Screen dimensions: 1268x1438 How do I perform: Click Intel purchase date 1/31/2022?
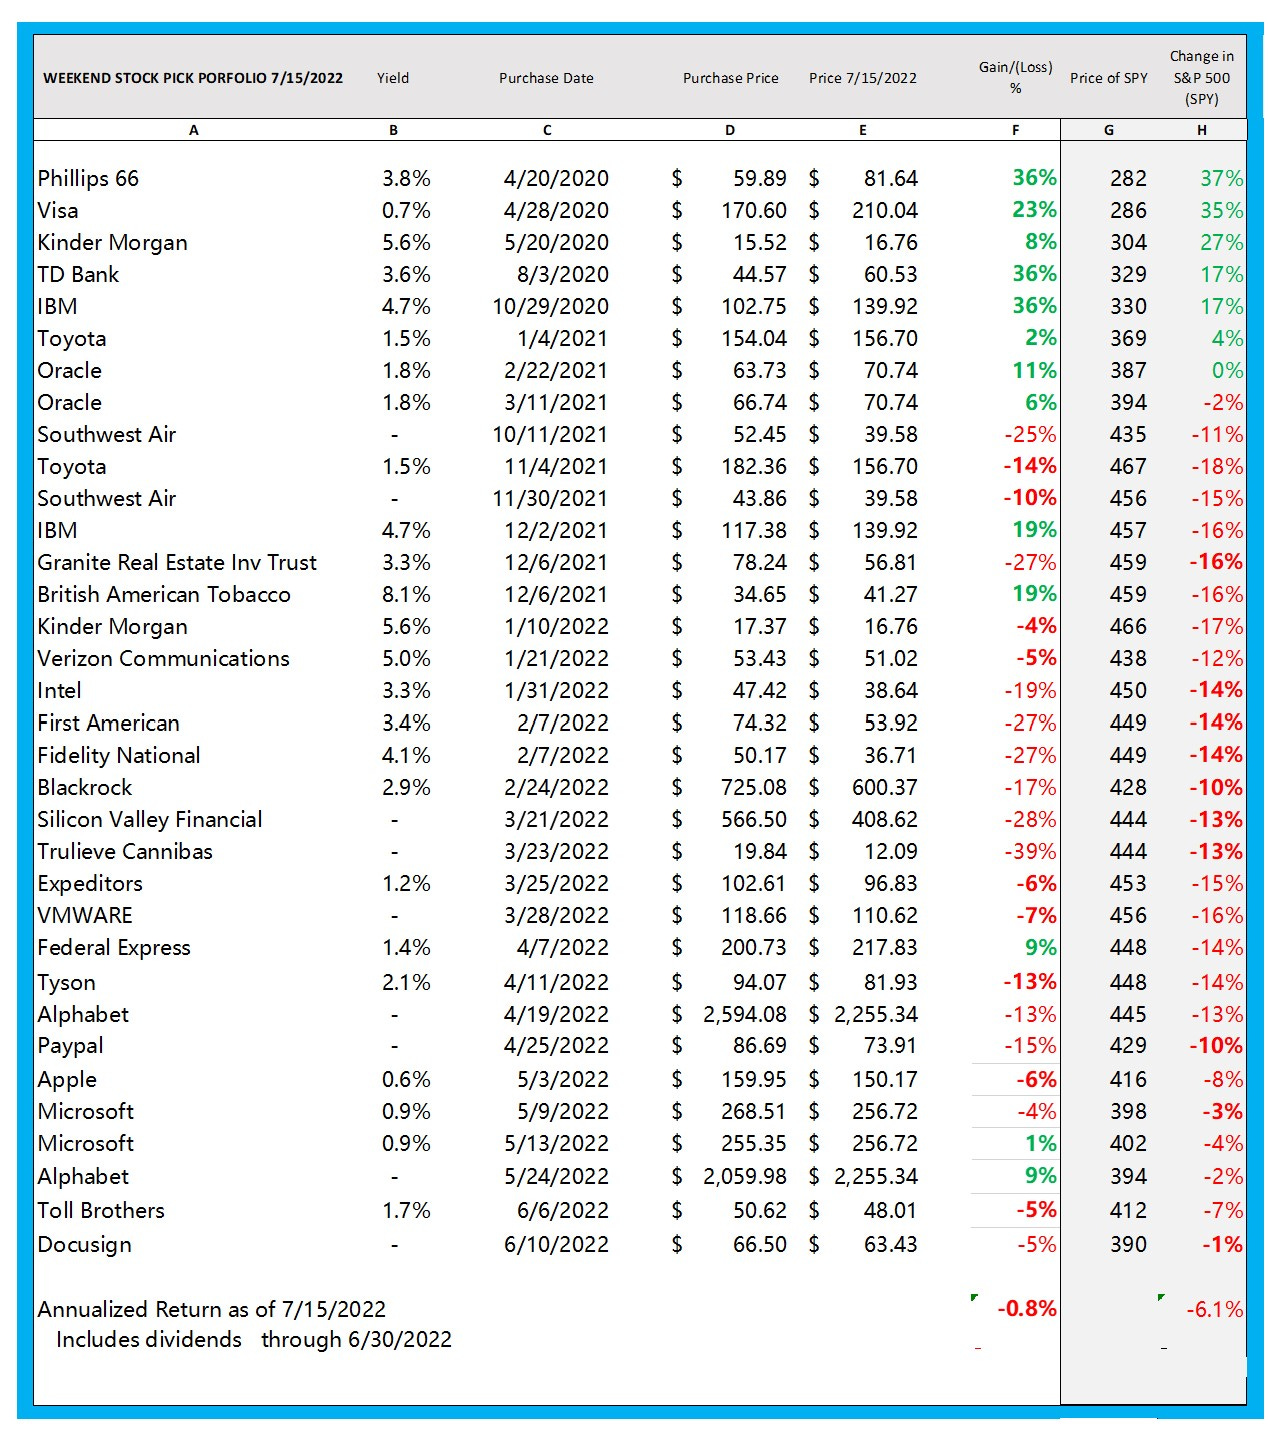[x=556, y=690]
